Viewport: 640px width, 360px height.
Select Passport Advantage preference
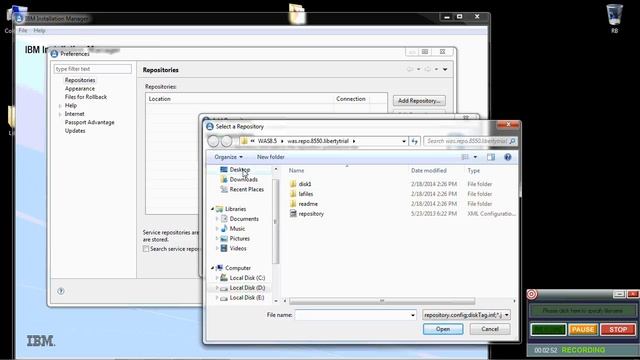[x=89, y=122]
